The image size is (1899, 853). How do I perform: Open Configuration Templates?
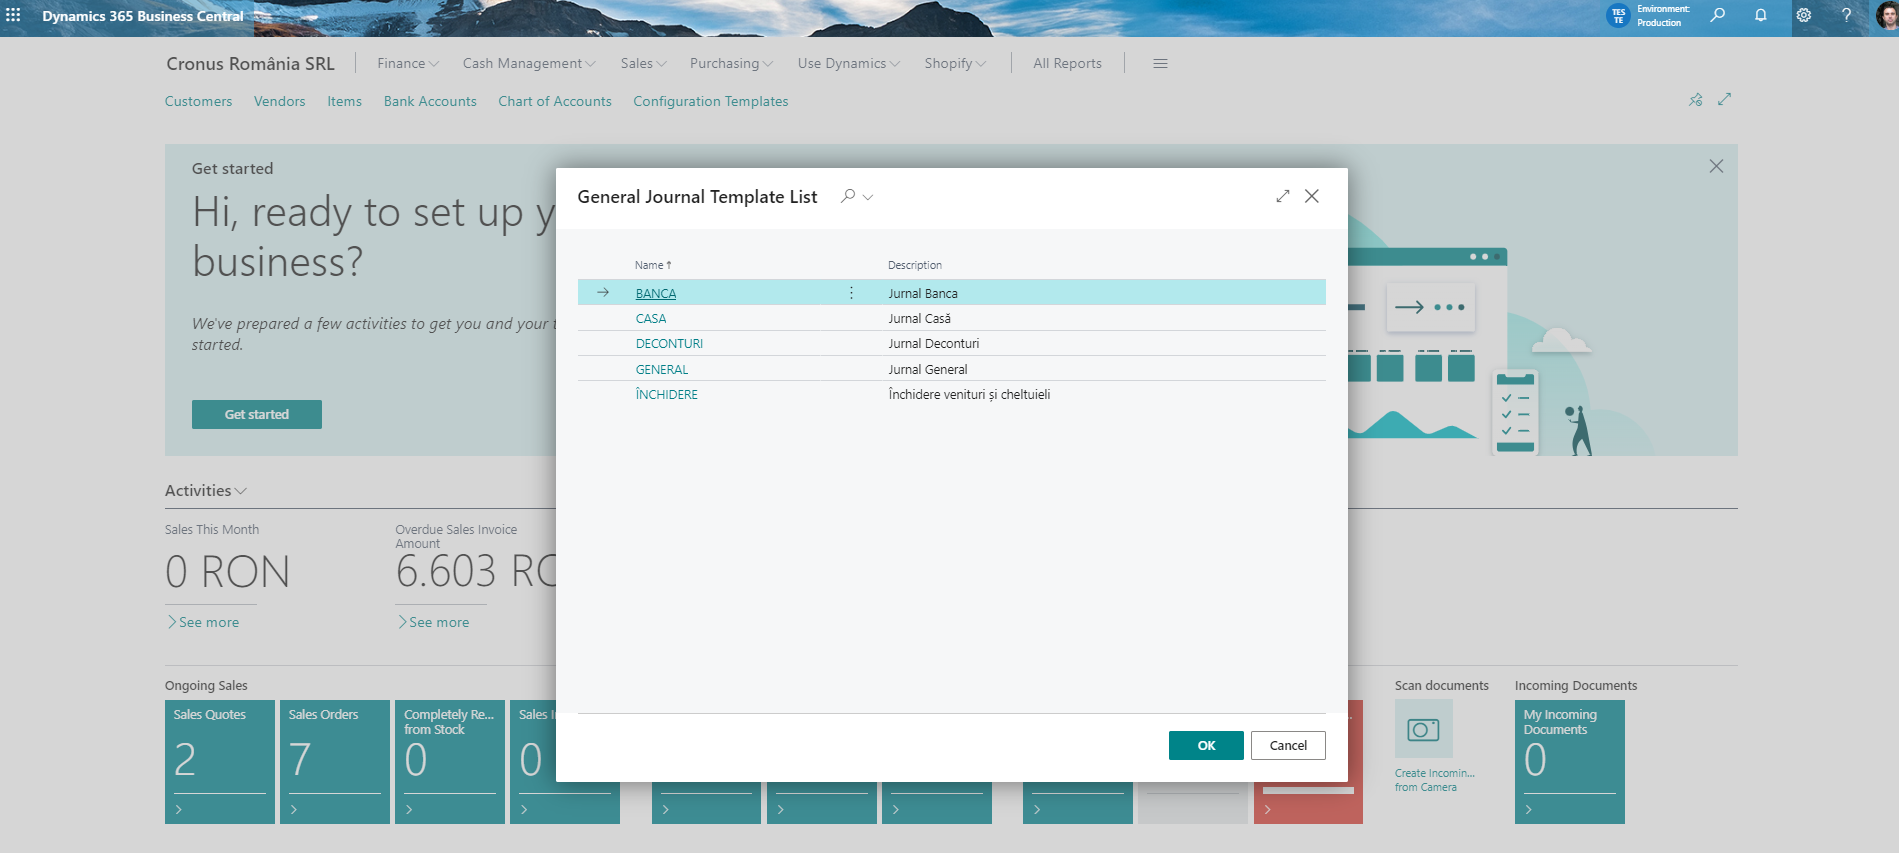tap(710, 101)
